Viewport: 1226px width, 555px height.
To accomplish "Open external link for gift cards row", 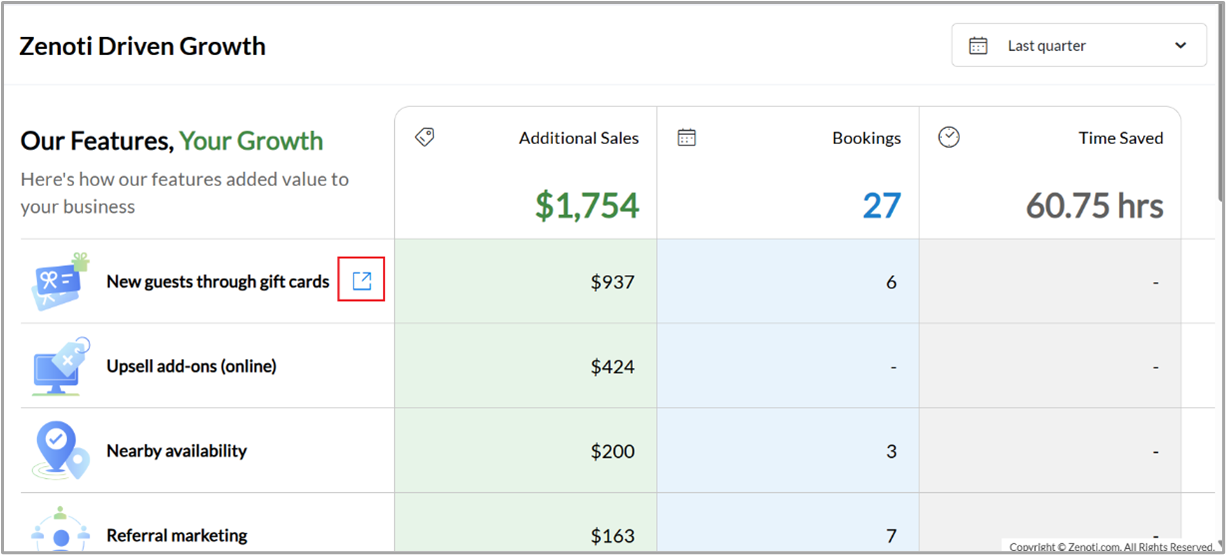I will 362,282.
